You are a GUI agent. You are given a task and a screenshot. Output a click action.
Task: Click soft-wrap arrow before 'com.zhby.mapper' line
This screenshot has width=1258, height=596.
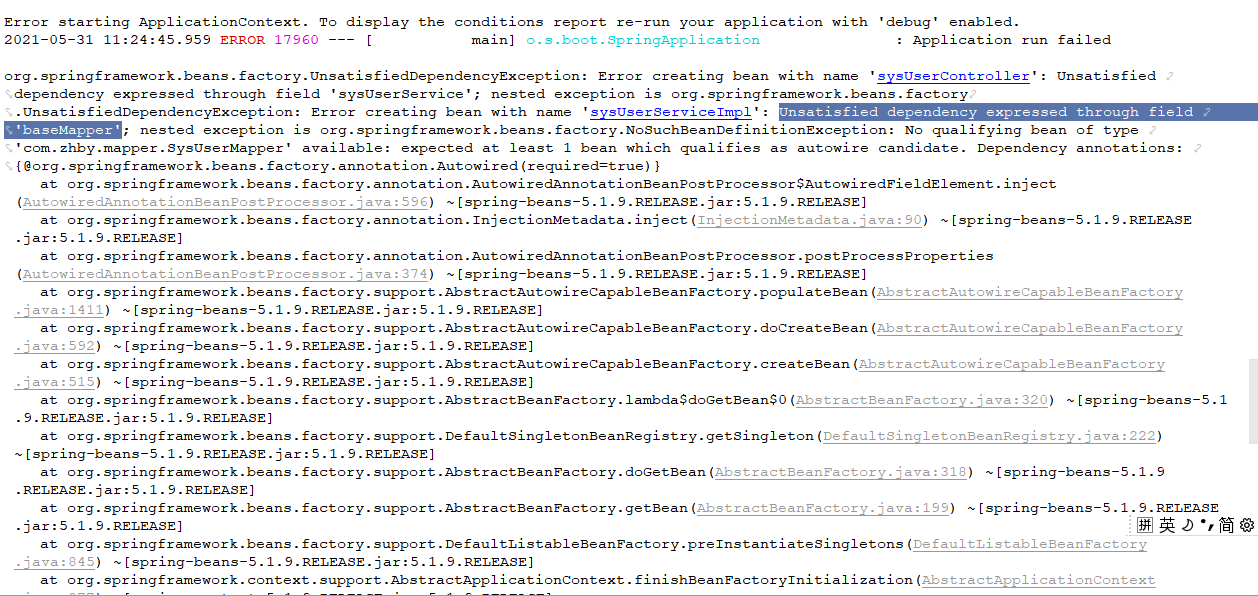click(9, 148)
